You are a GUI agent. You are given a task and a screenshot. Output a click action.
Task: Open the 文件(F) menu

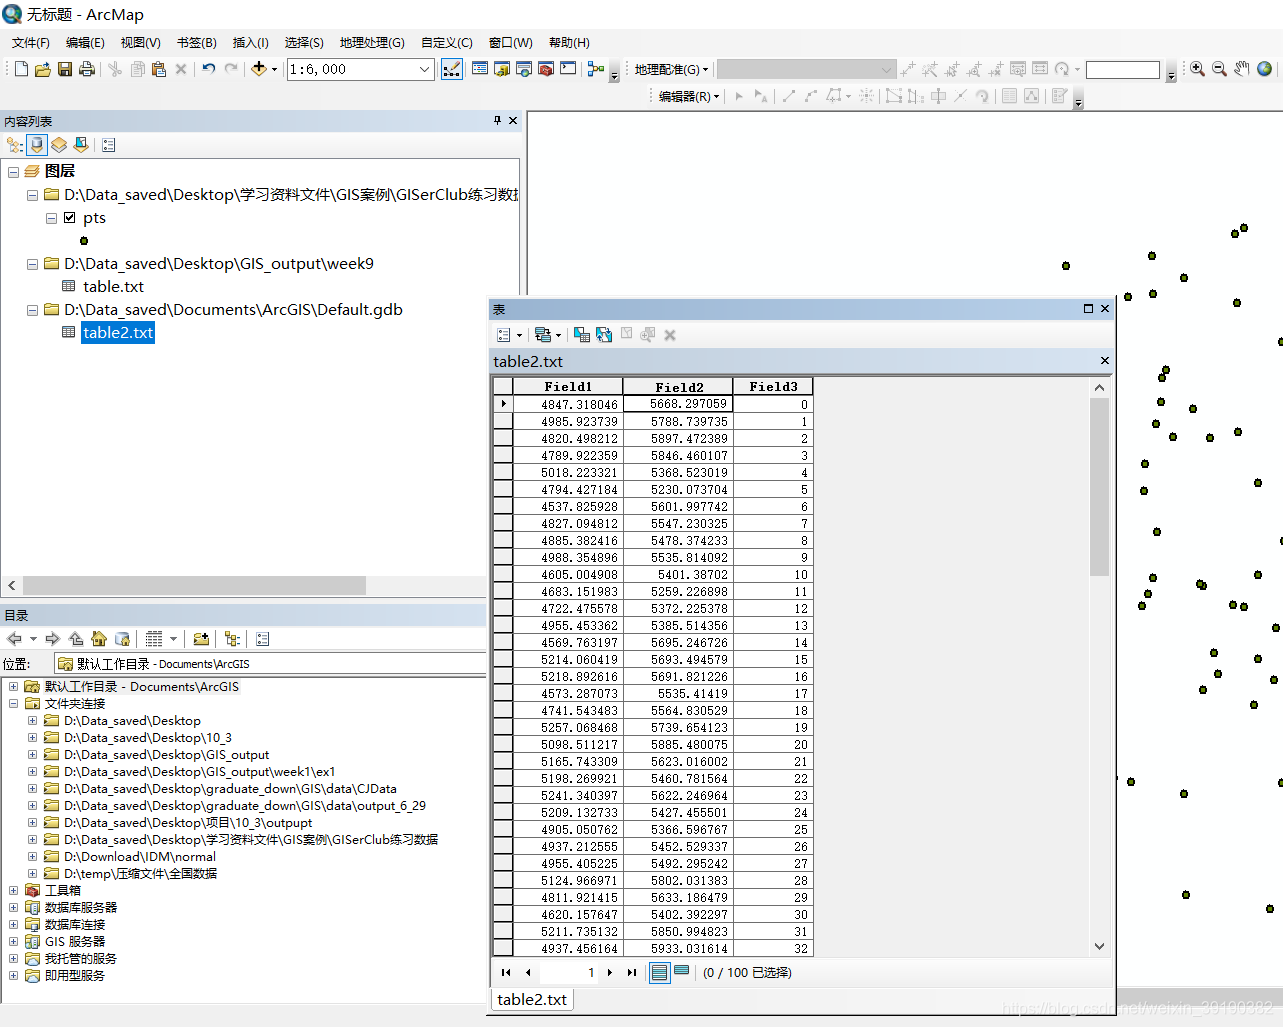tap(31, 42)
